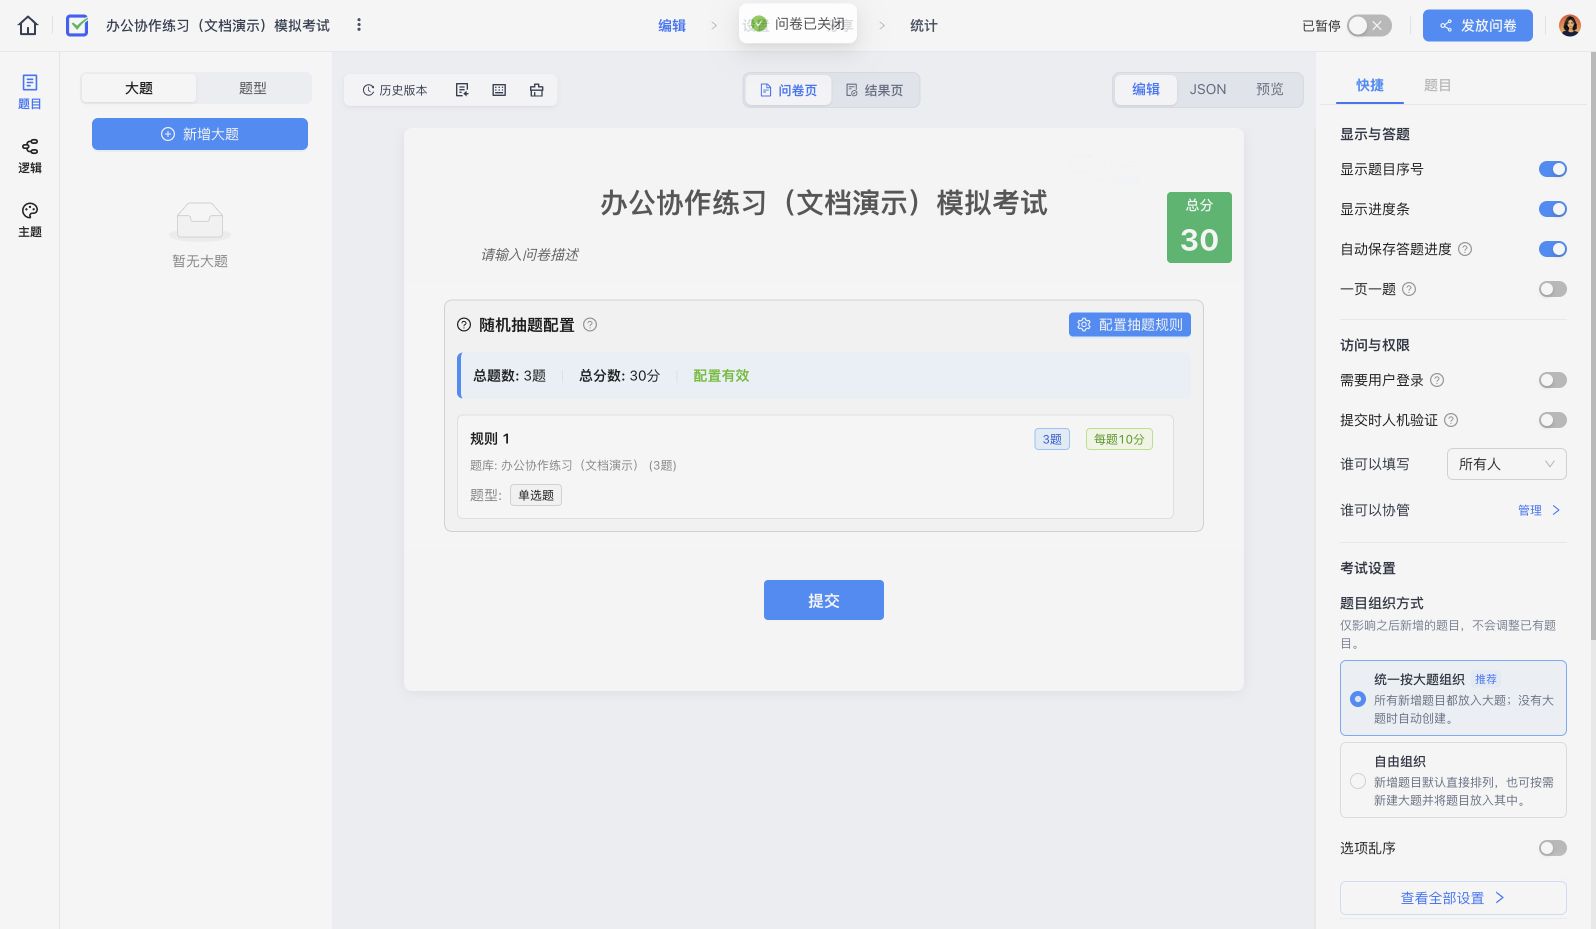Switch to 预览 tab
This screenshot has height=929, width=1596.
(1270, 89)
